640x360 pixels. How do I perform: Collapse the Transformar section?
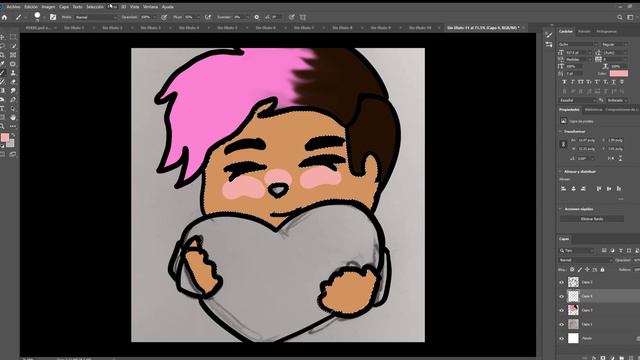[x=560, y=131]
